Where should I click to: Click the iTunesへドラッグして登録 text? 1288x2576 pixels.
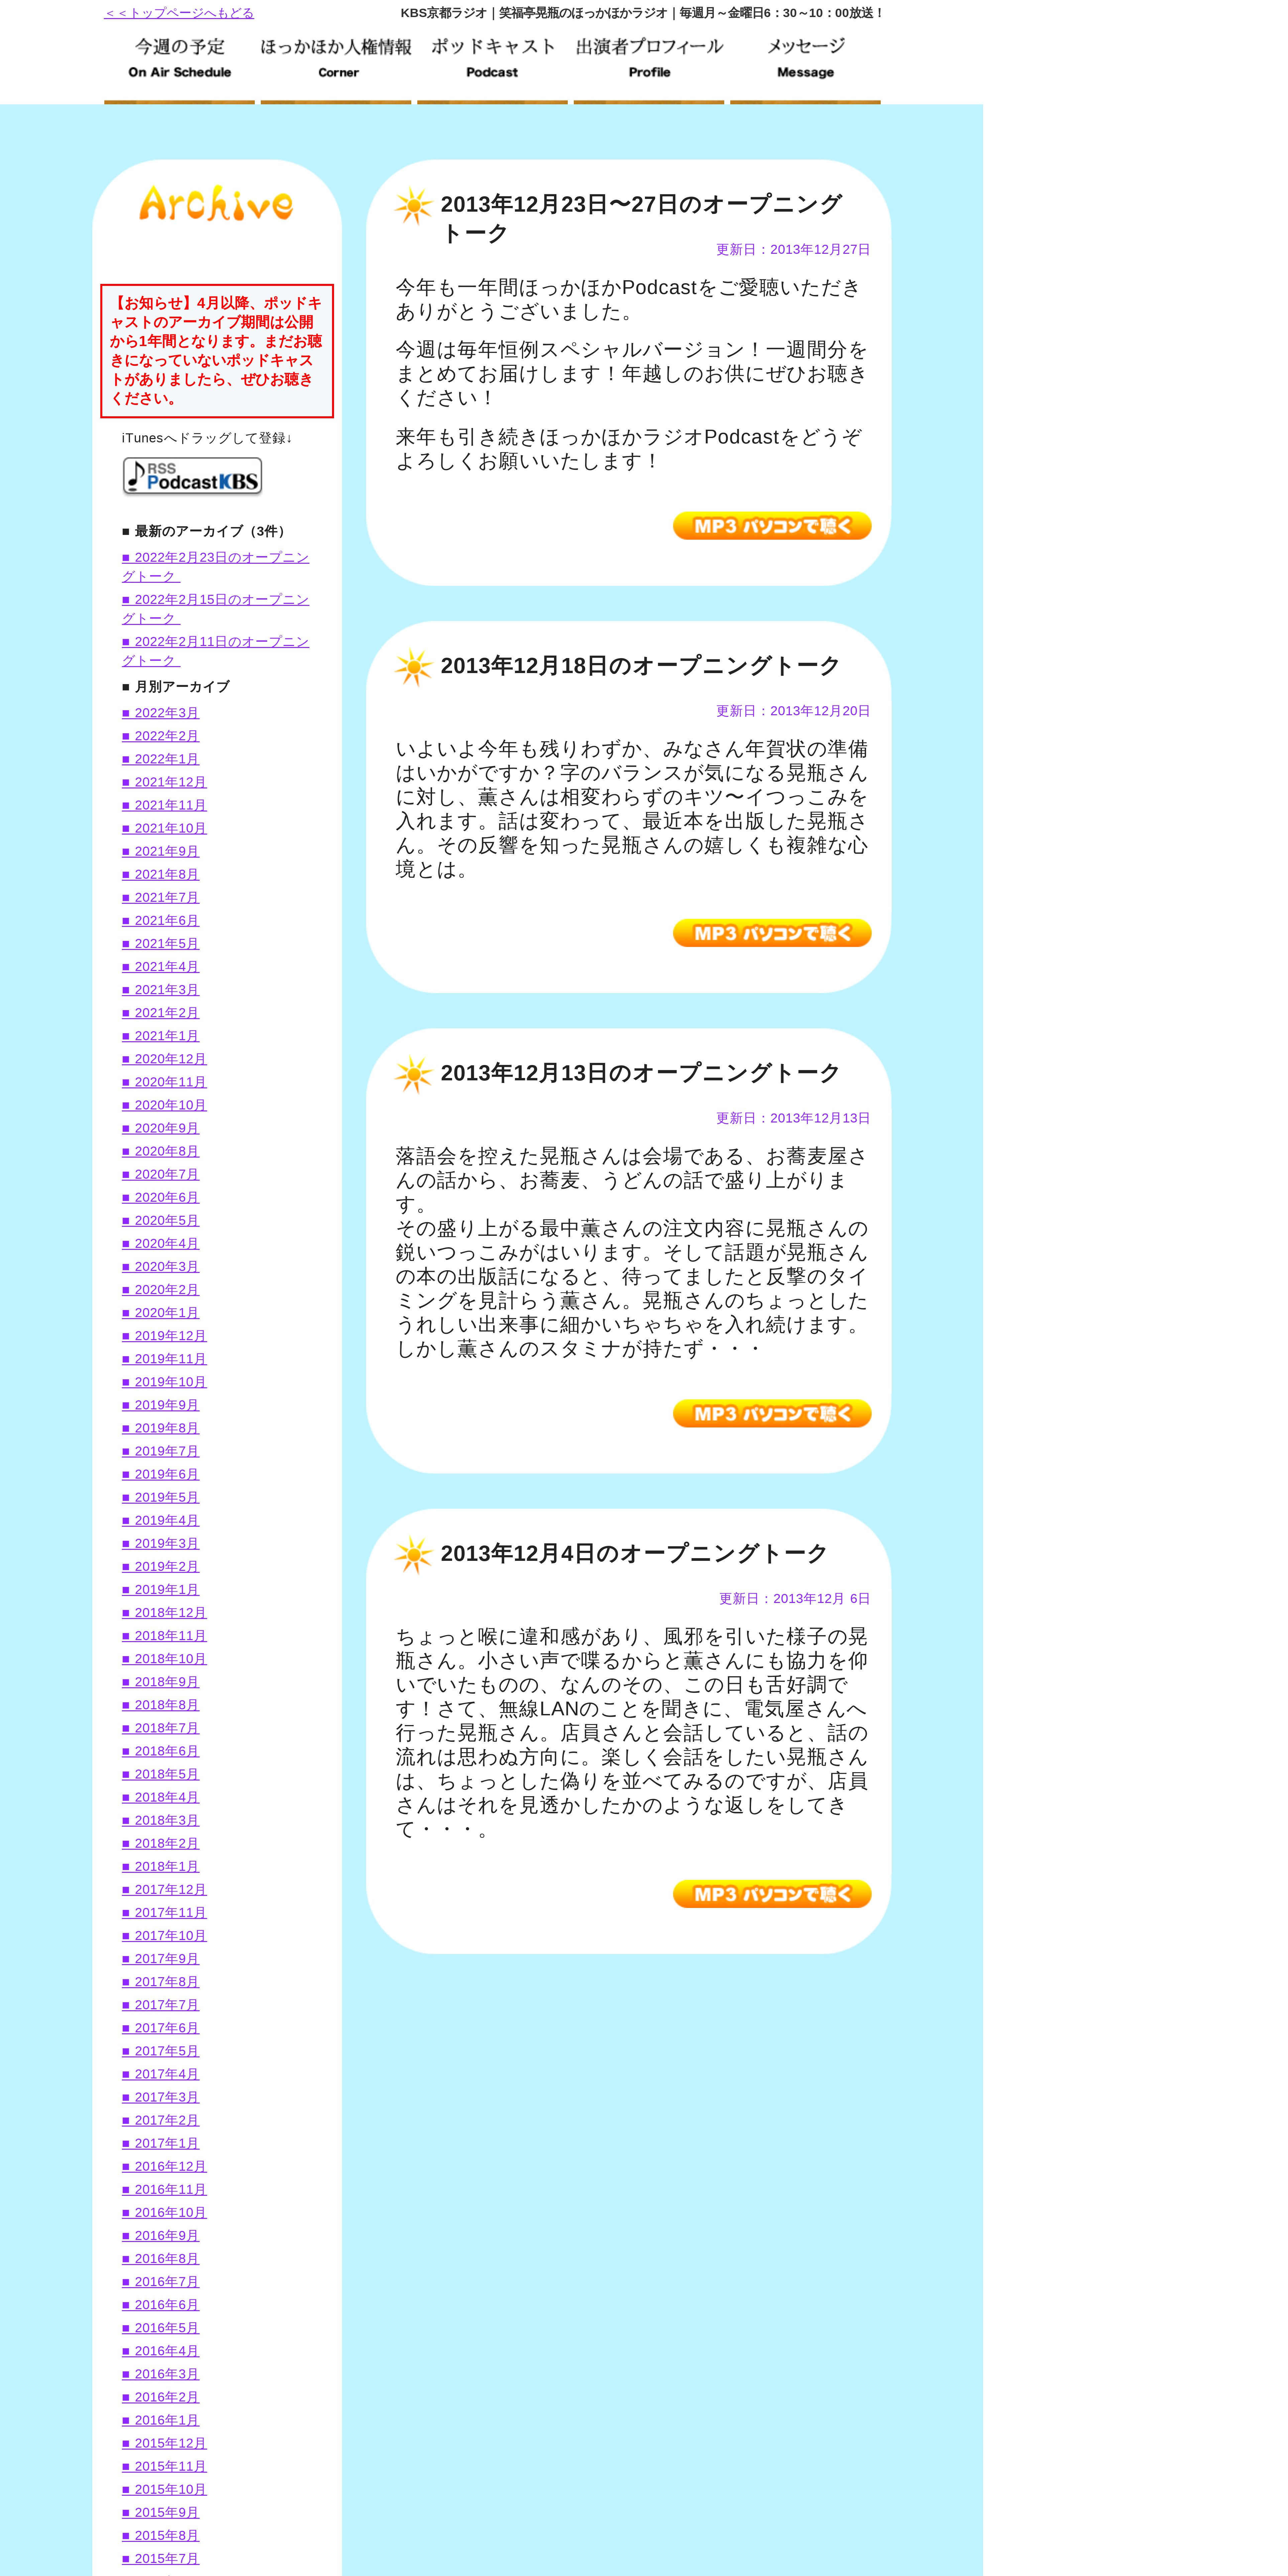pyautogui.click(x=207, y=438)
